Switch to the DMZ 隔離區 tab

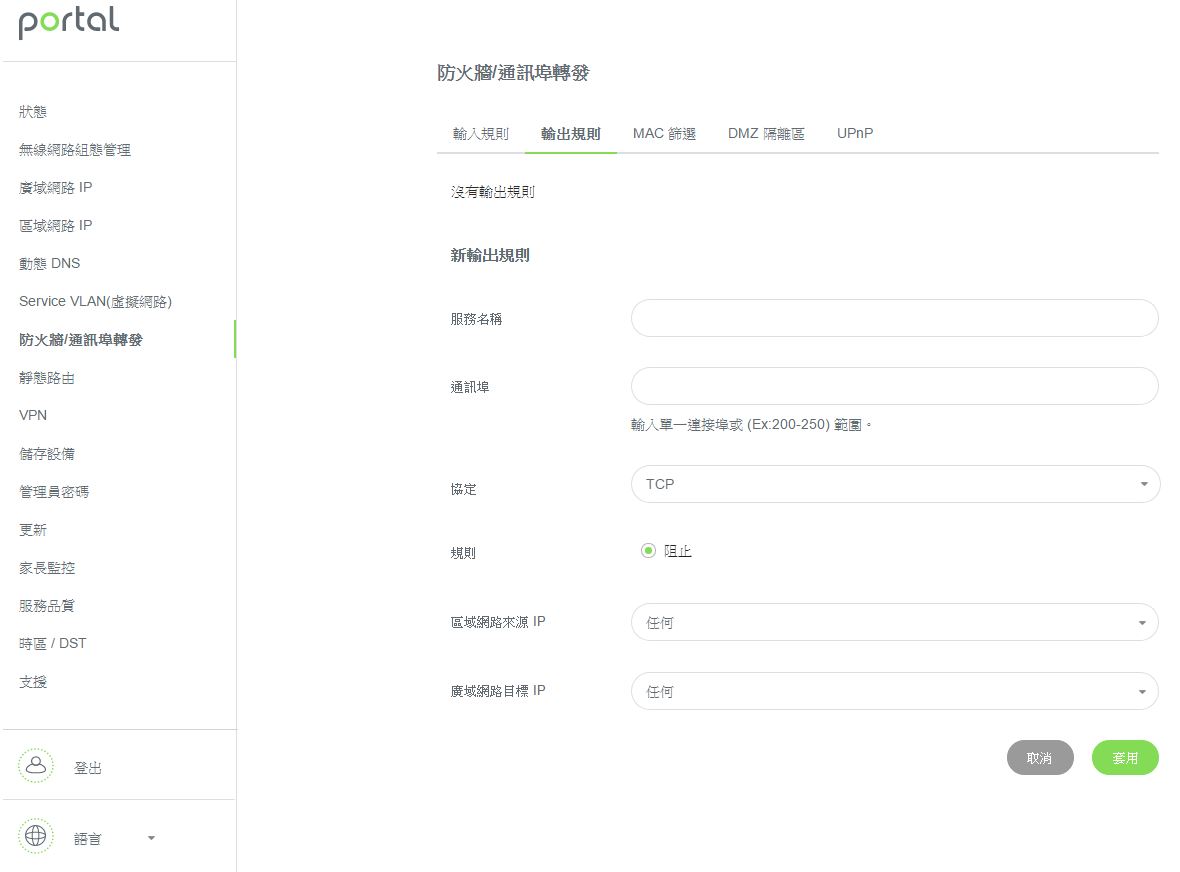pos(766,134)
